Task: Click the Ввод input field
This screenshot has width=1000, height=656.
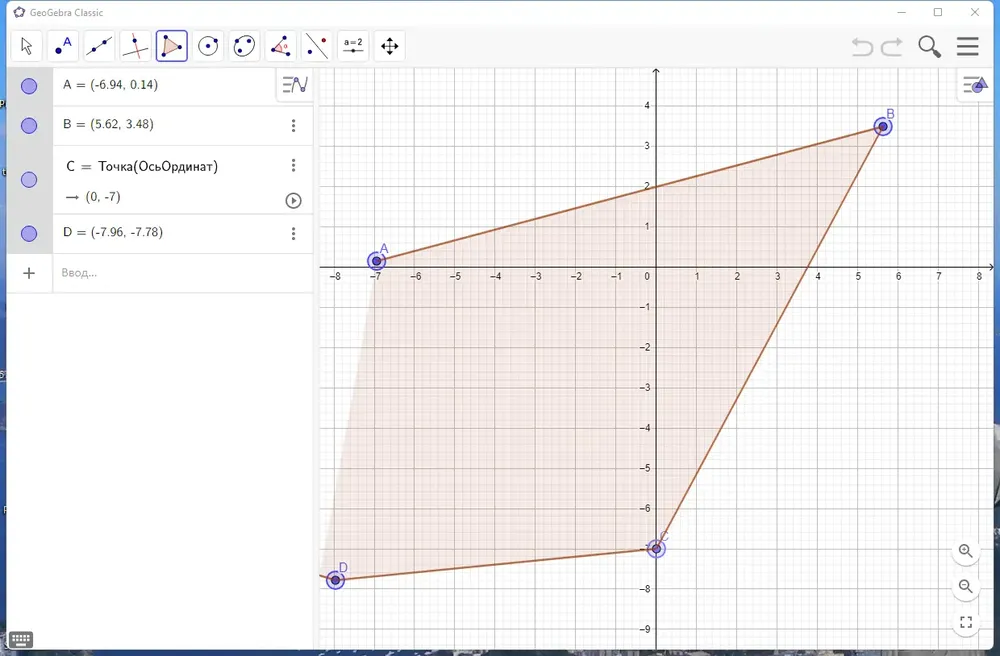Action: (183, 273)
